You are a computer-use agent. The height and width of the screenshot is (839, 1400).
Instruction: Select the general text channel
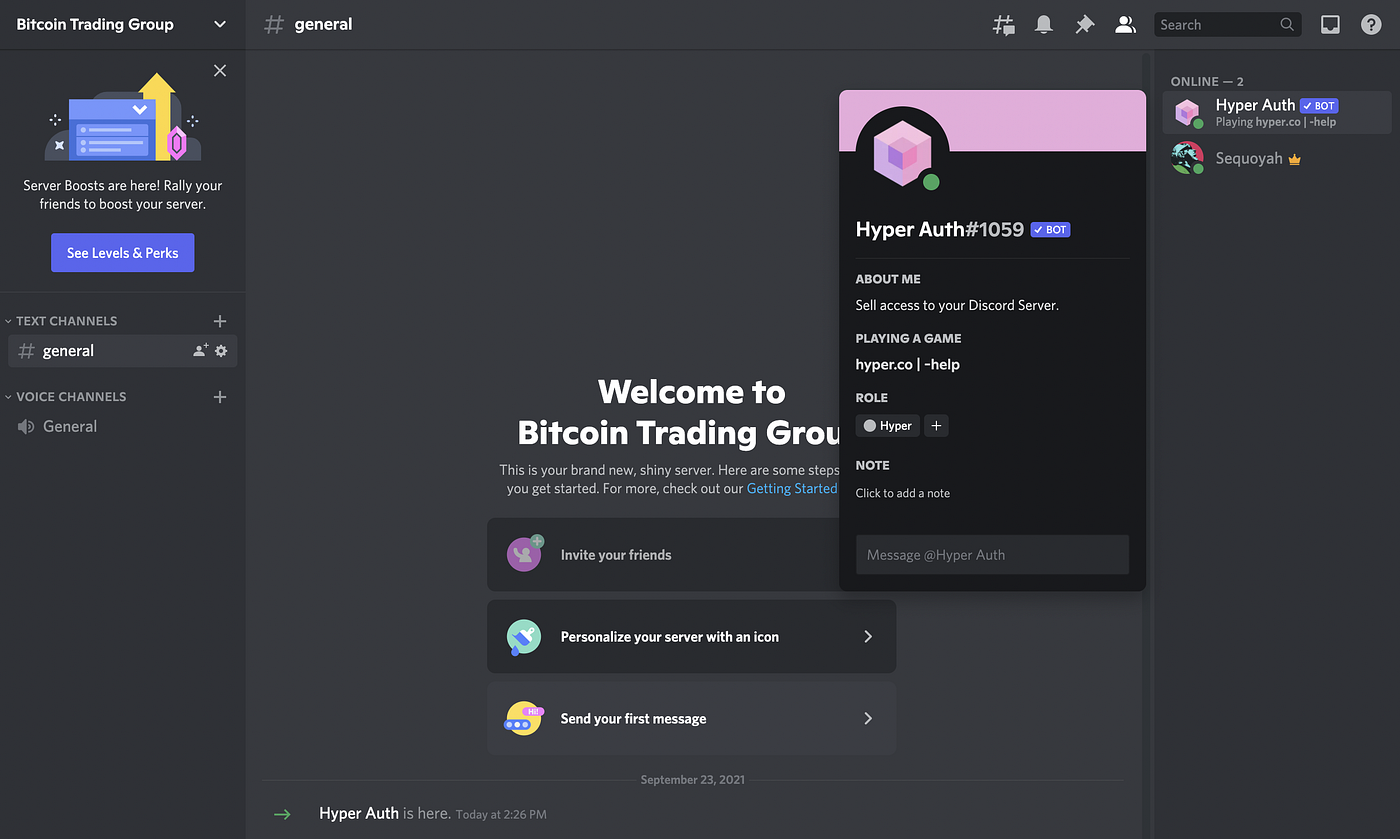69,351
